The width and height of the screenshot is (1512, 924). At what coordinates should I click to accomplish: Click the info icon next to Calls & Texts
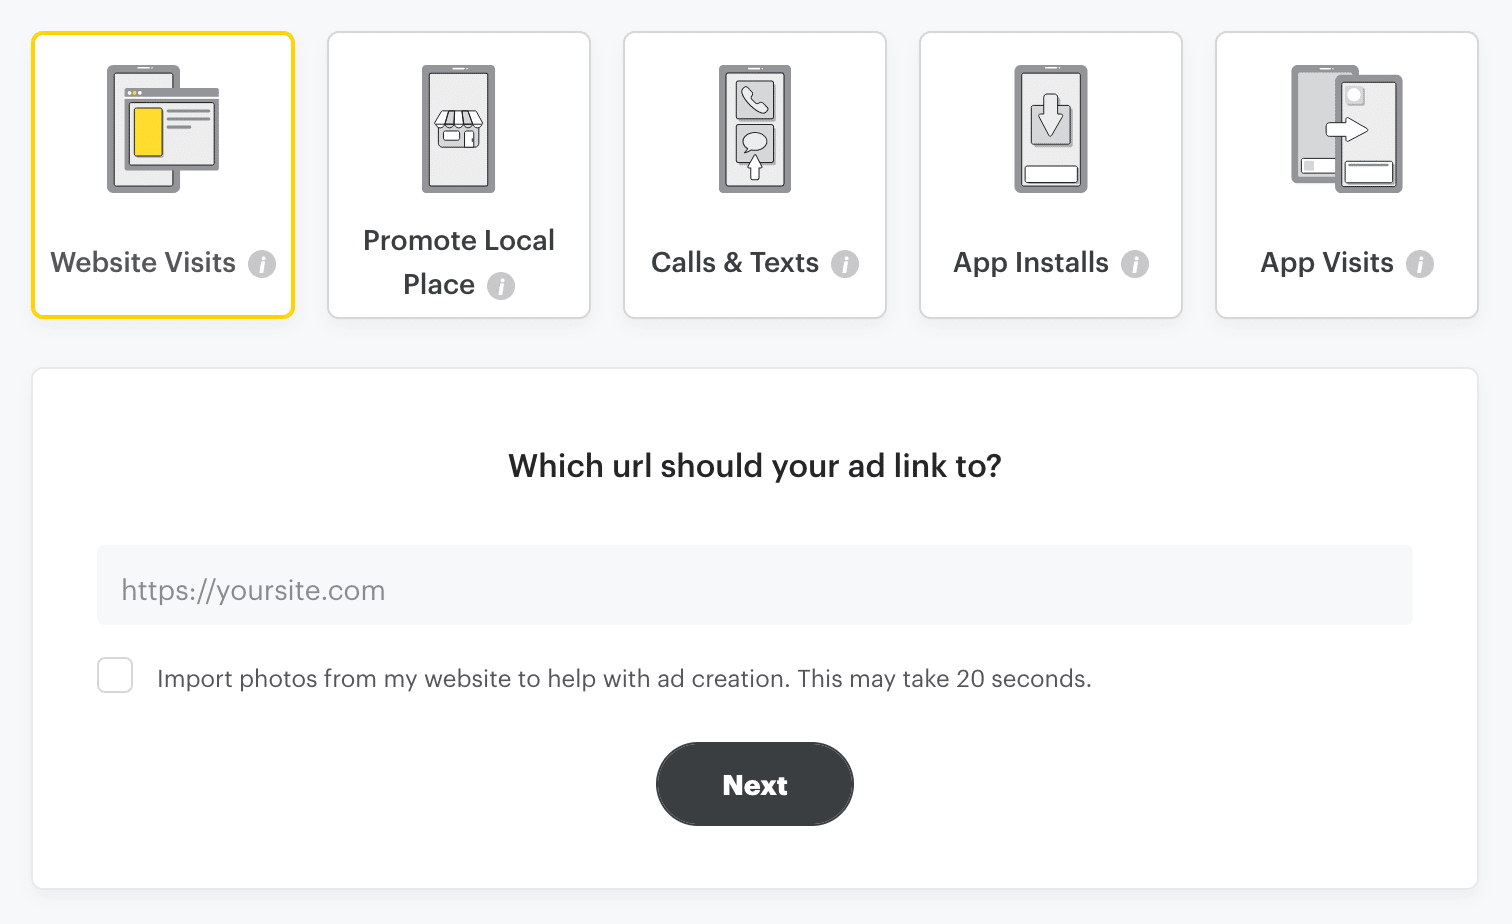847,264
